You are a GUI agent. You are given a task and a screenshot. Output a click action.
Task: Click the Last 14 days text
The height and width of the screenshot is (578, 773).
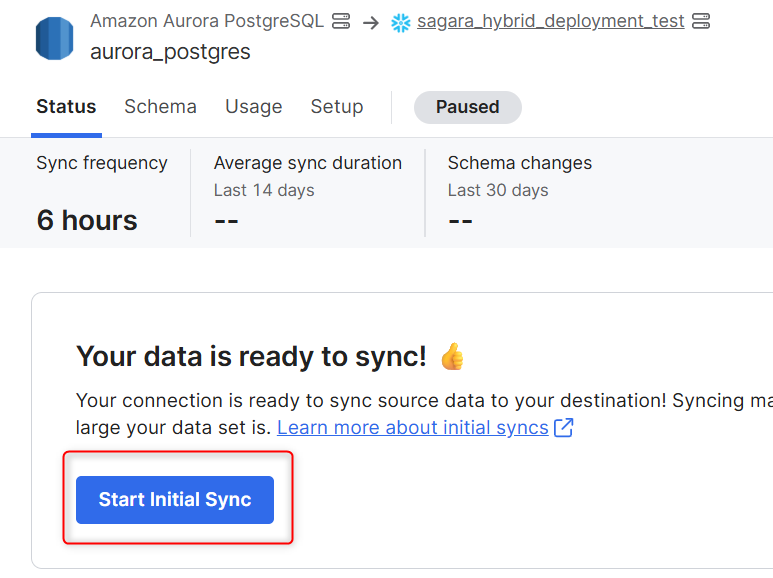coord(264,190)
